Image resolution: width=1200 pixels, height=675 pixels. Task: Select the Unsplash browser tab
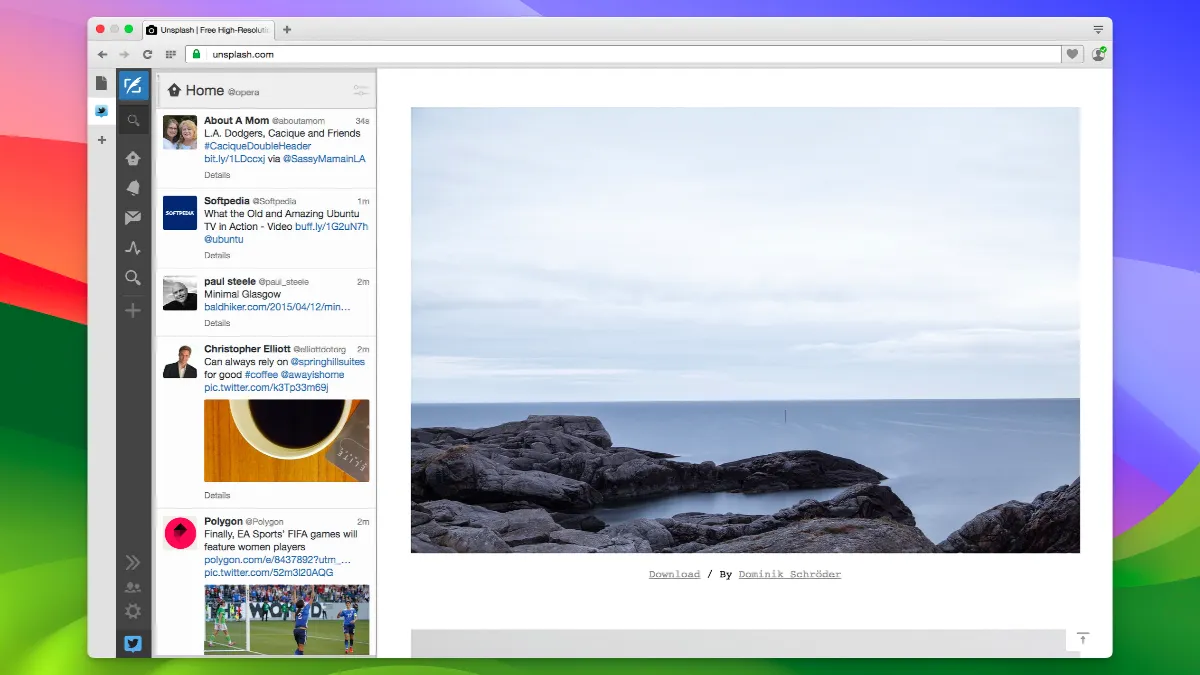click(208, 30)
